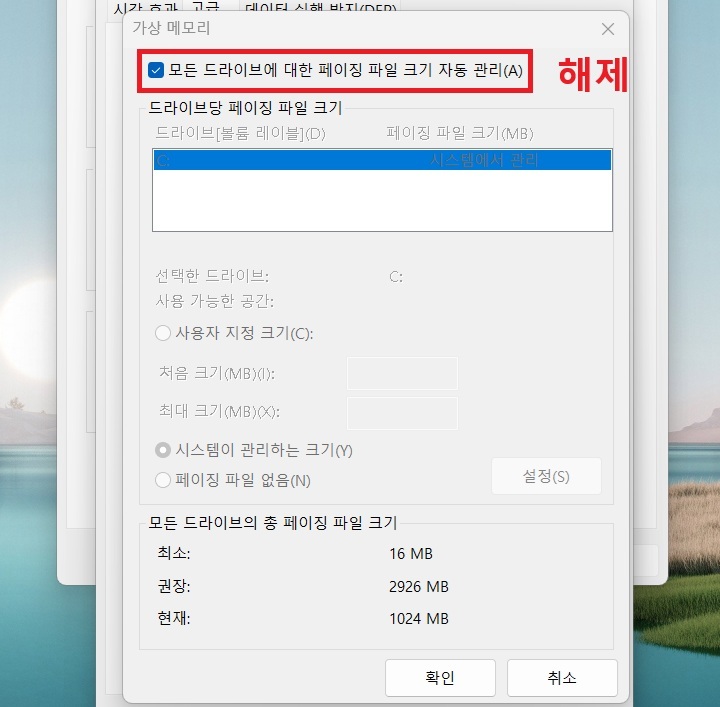This screenshot has height=707, width=720.
Task: Click the 1024 MB current value
Action: click(419, 618)
